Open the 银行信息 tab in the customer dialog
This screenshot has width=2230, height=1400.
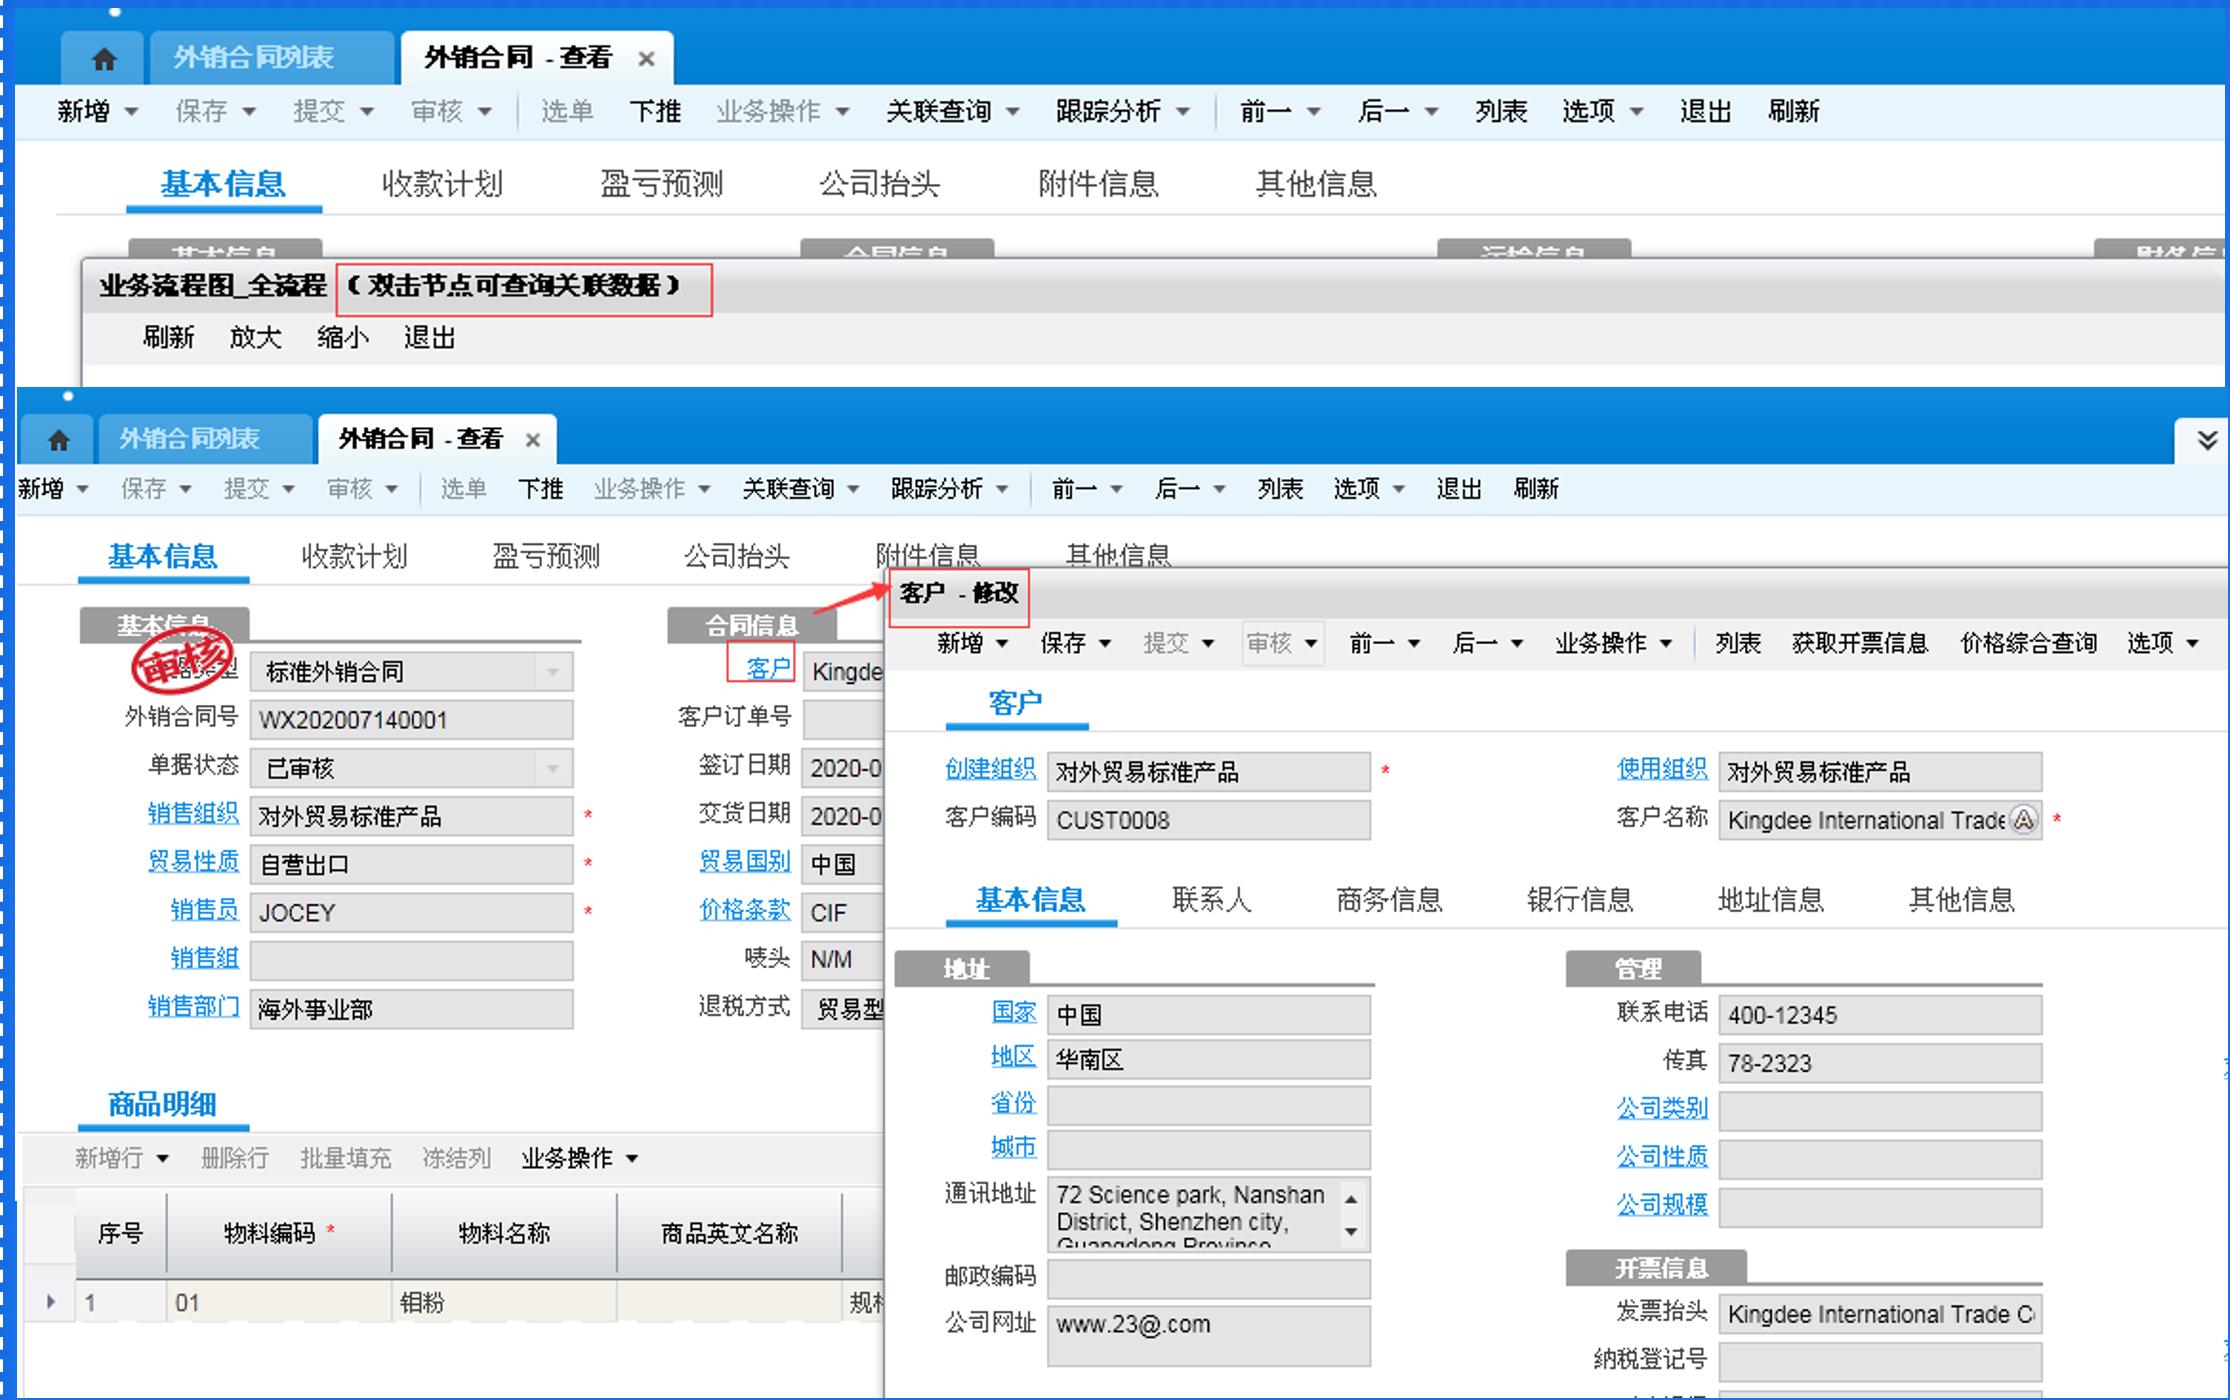point(1580,900)
